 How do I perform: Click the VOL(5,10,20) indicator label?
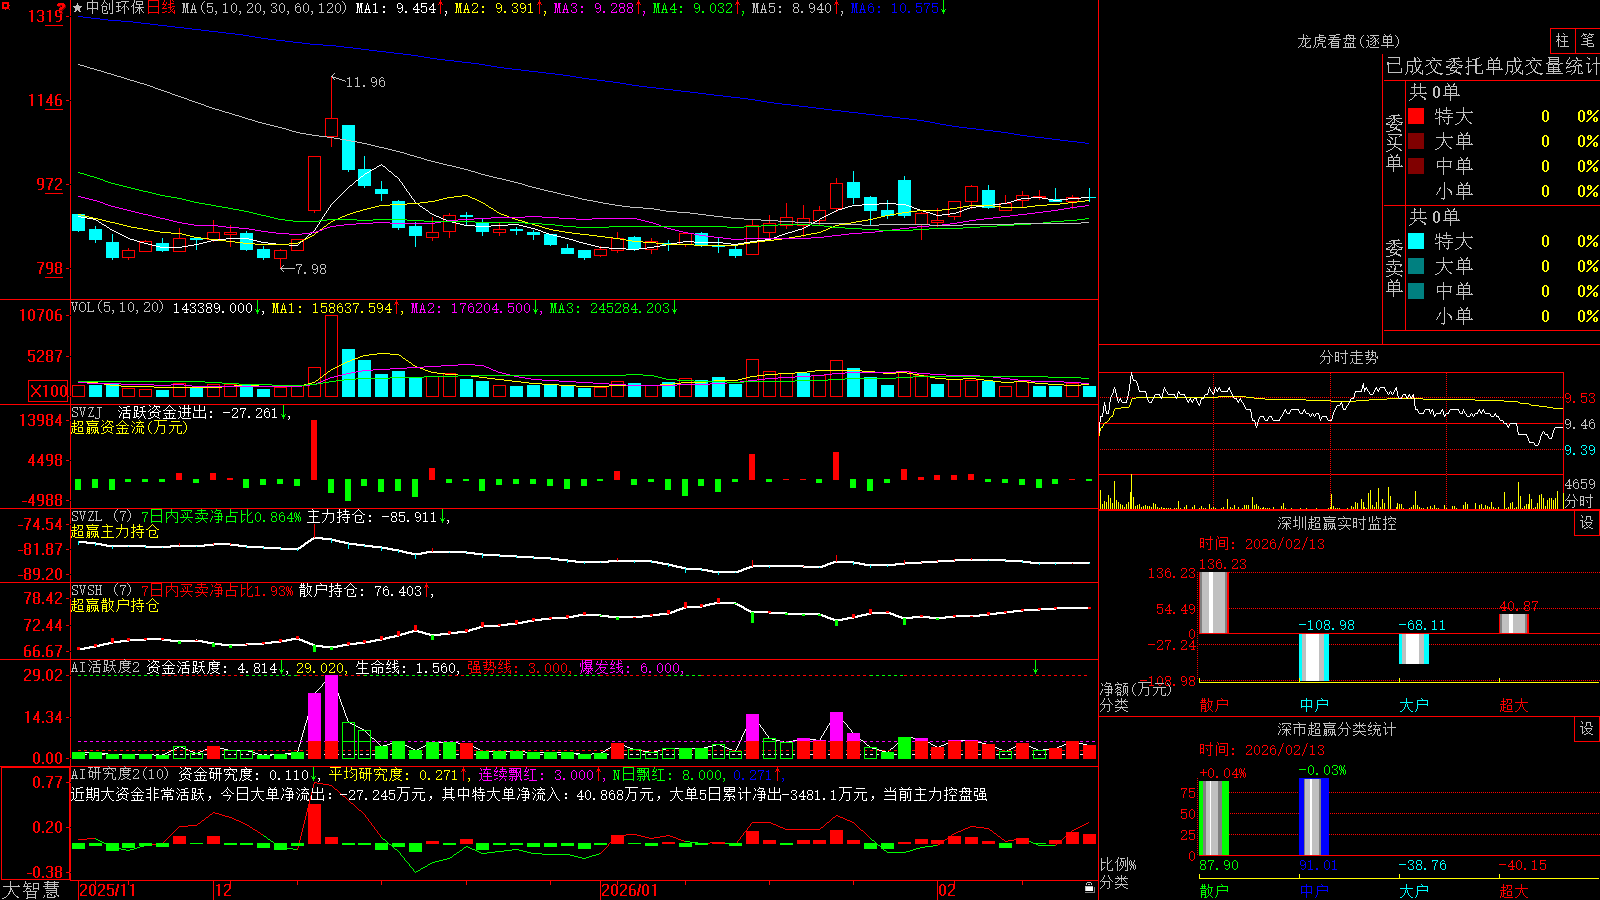(x=117, y=308)
